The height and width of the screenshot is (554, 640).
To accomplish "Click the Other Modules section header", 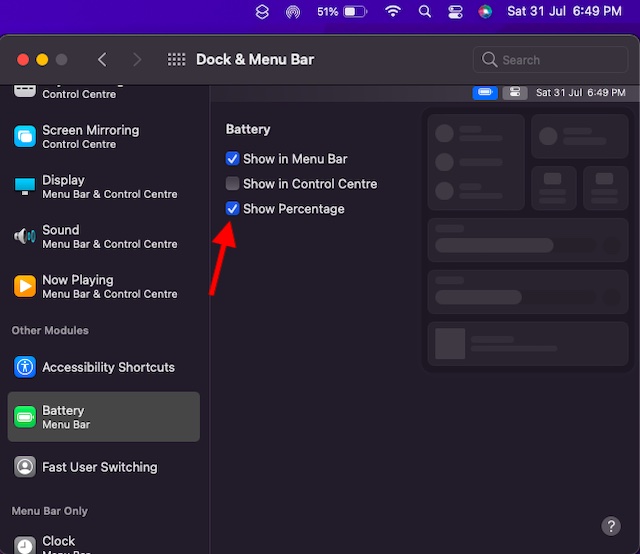I will [x=50, y=330].
